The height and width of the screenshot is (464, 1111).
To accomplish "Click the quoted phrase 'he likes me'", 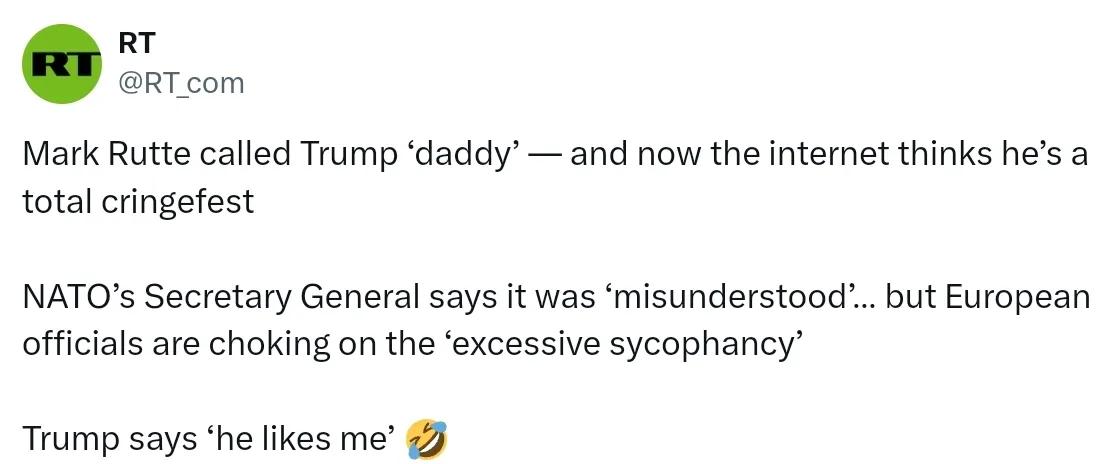I will click(302, 439).
